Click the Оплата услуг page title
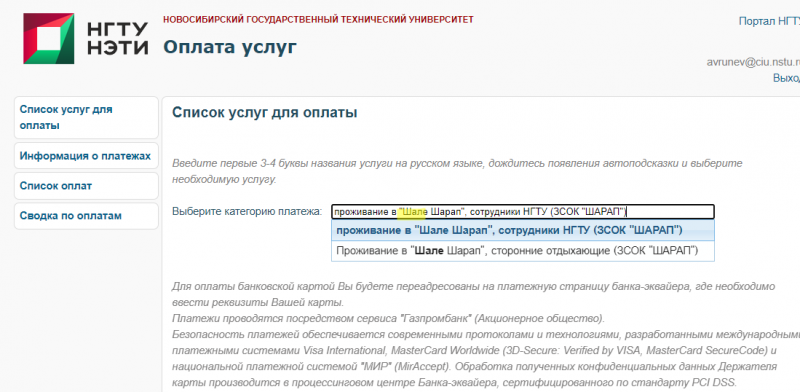The width and height of the screenshot is (800, 392). coord(230,47)
